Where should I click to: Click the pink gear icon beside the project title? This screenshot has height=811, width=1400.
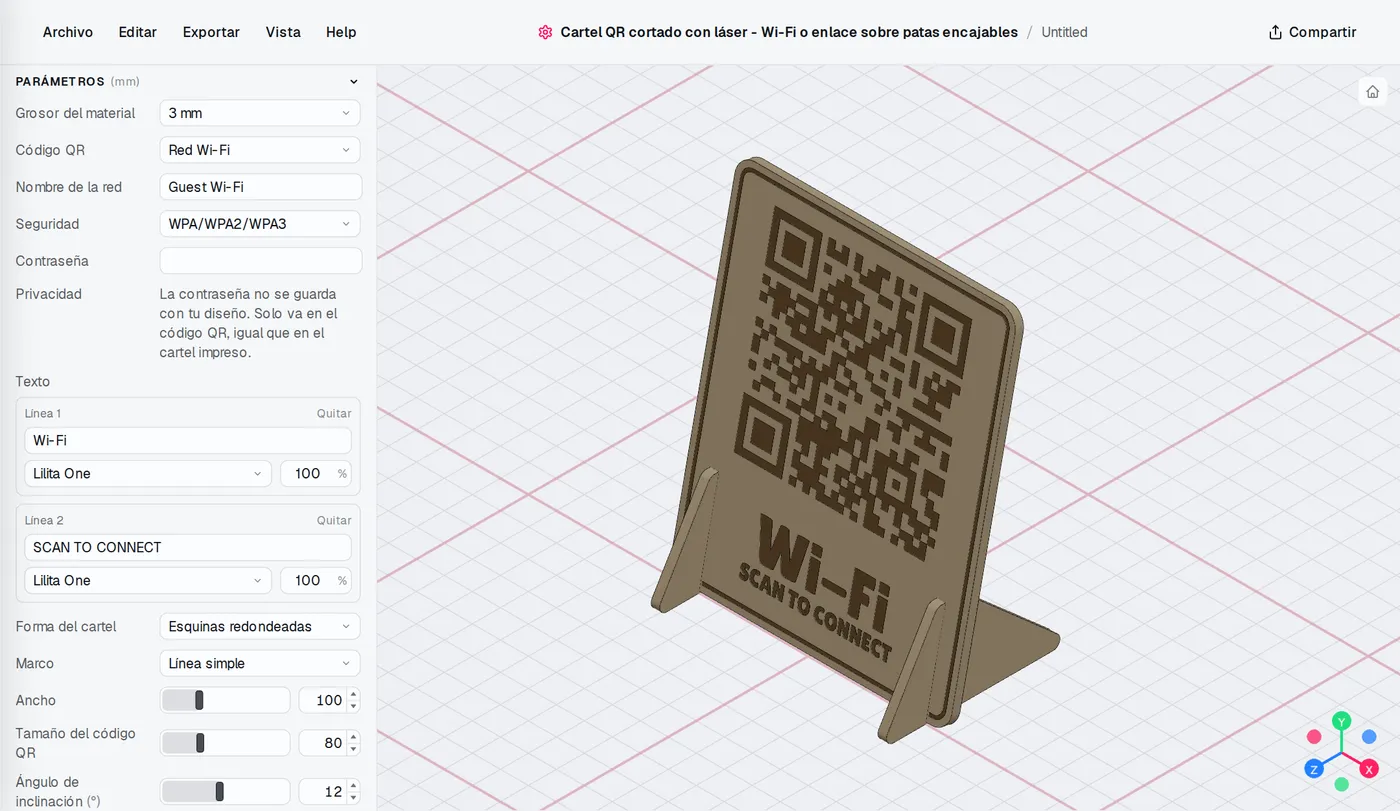pyautogui.click(x=545, y=32)
